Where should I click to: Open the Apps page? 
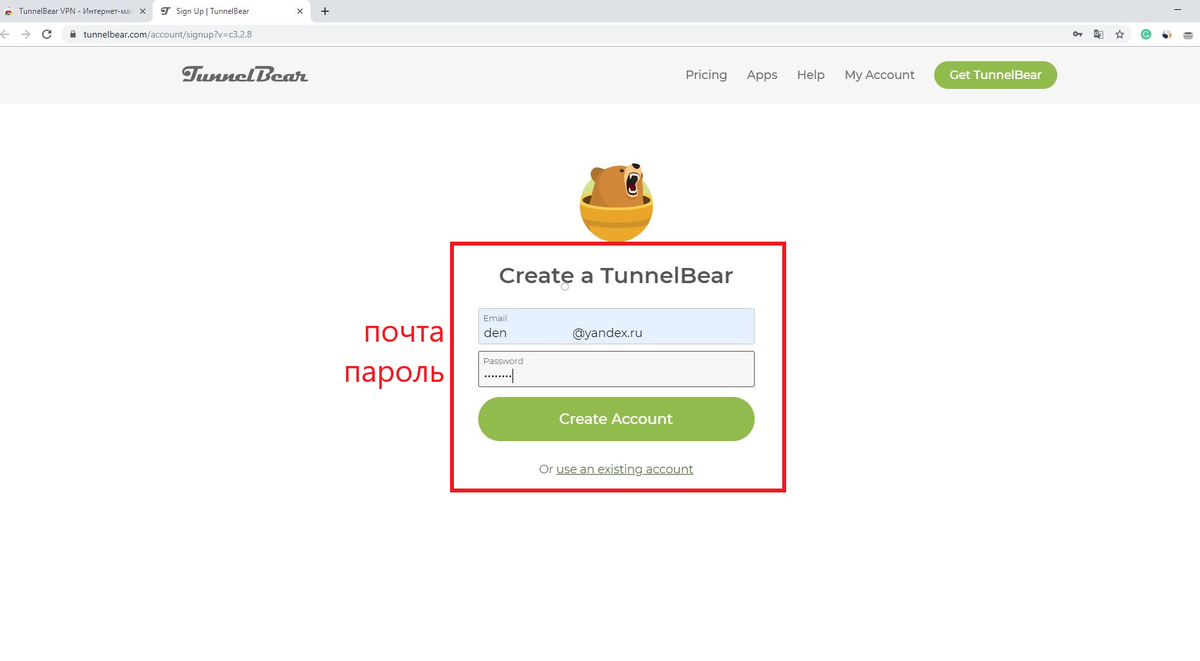tap(762, 75)
